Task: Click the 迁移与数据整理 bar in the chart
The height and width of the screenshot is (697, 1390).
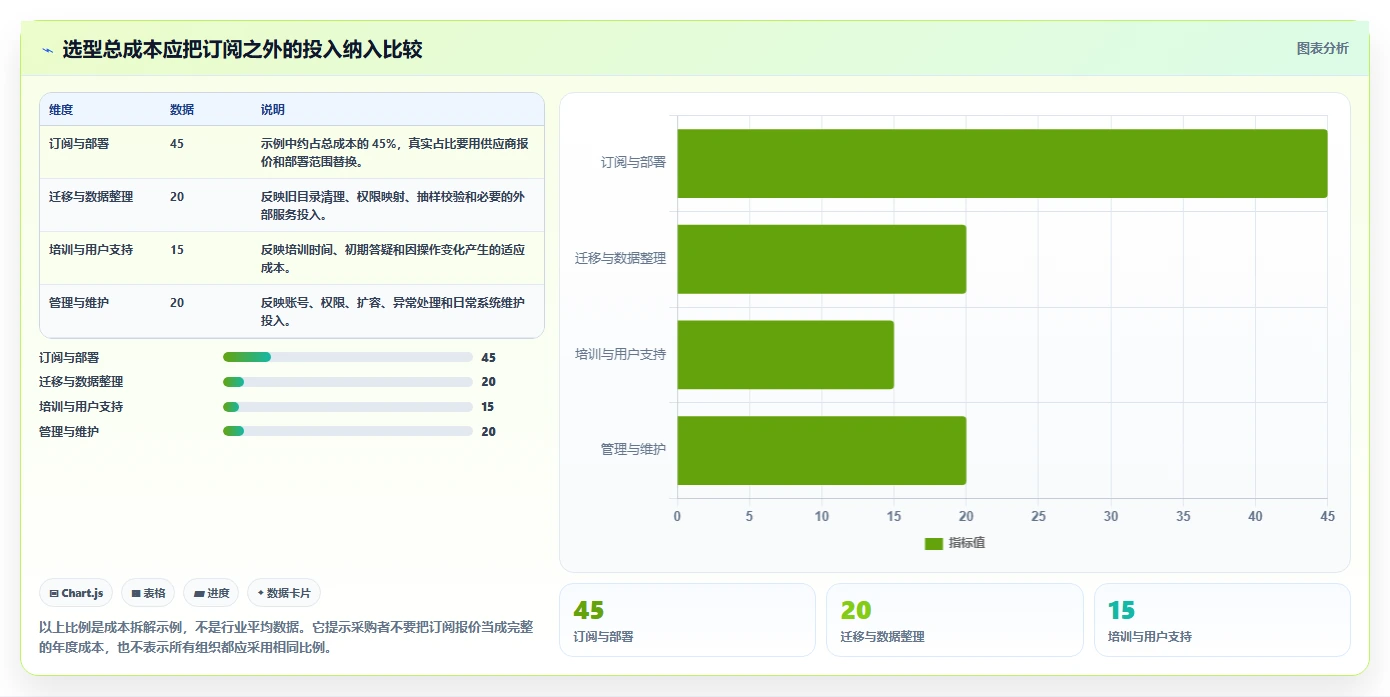Action: point(822,259)
